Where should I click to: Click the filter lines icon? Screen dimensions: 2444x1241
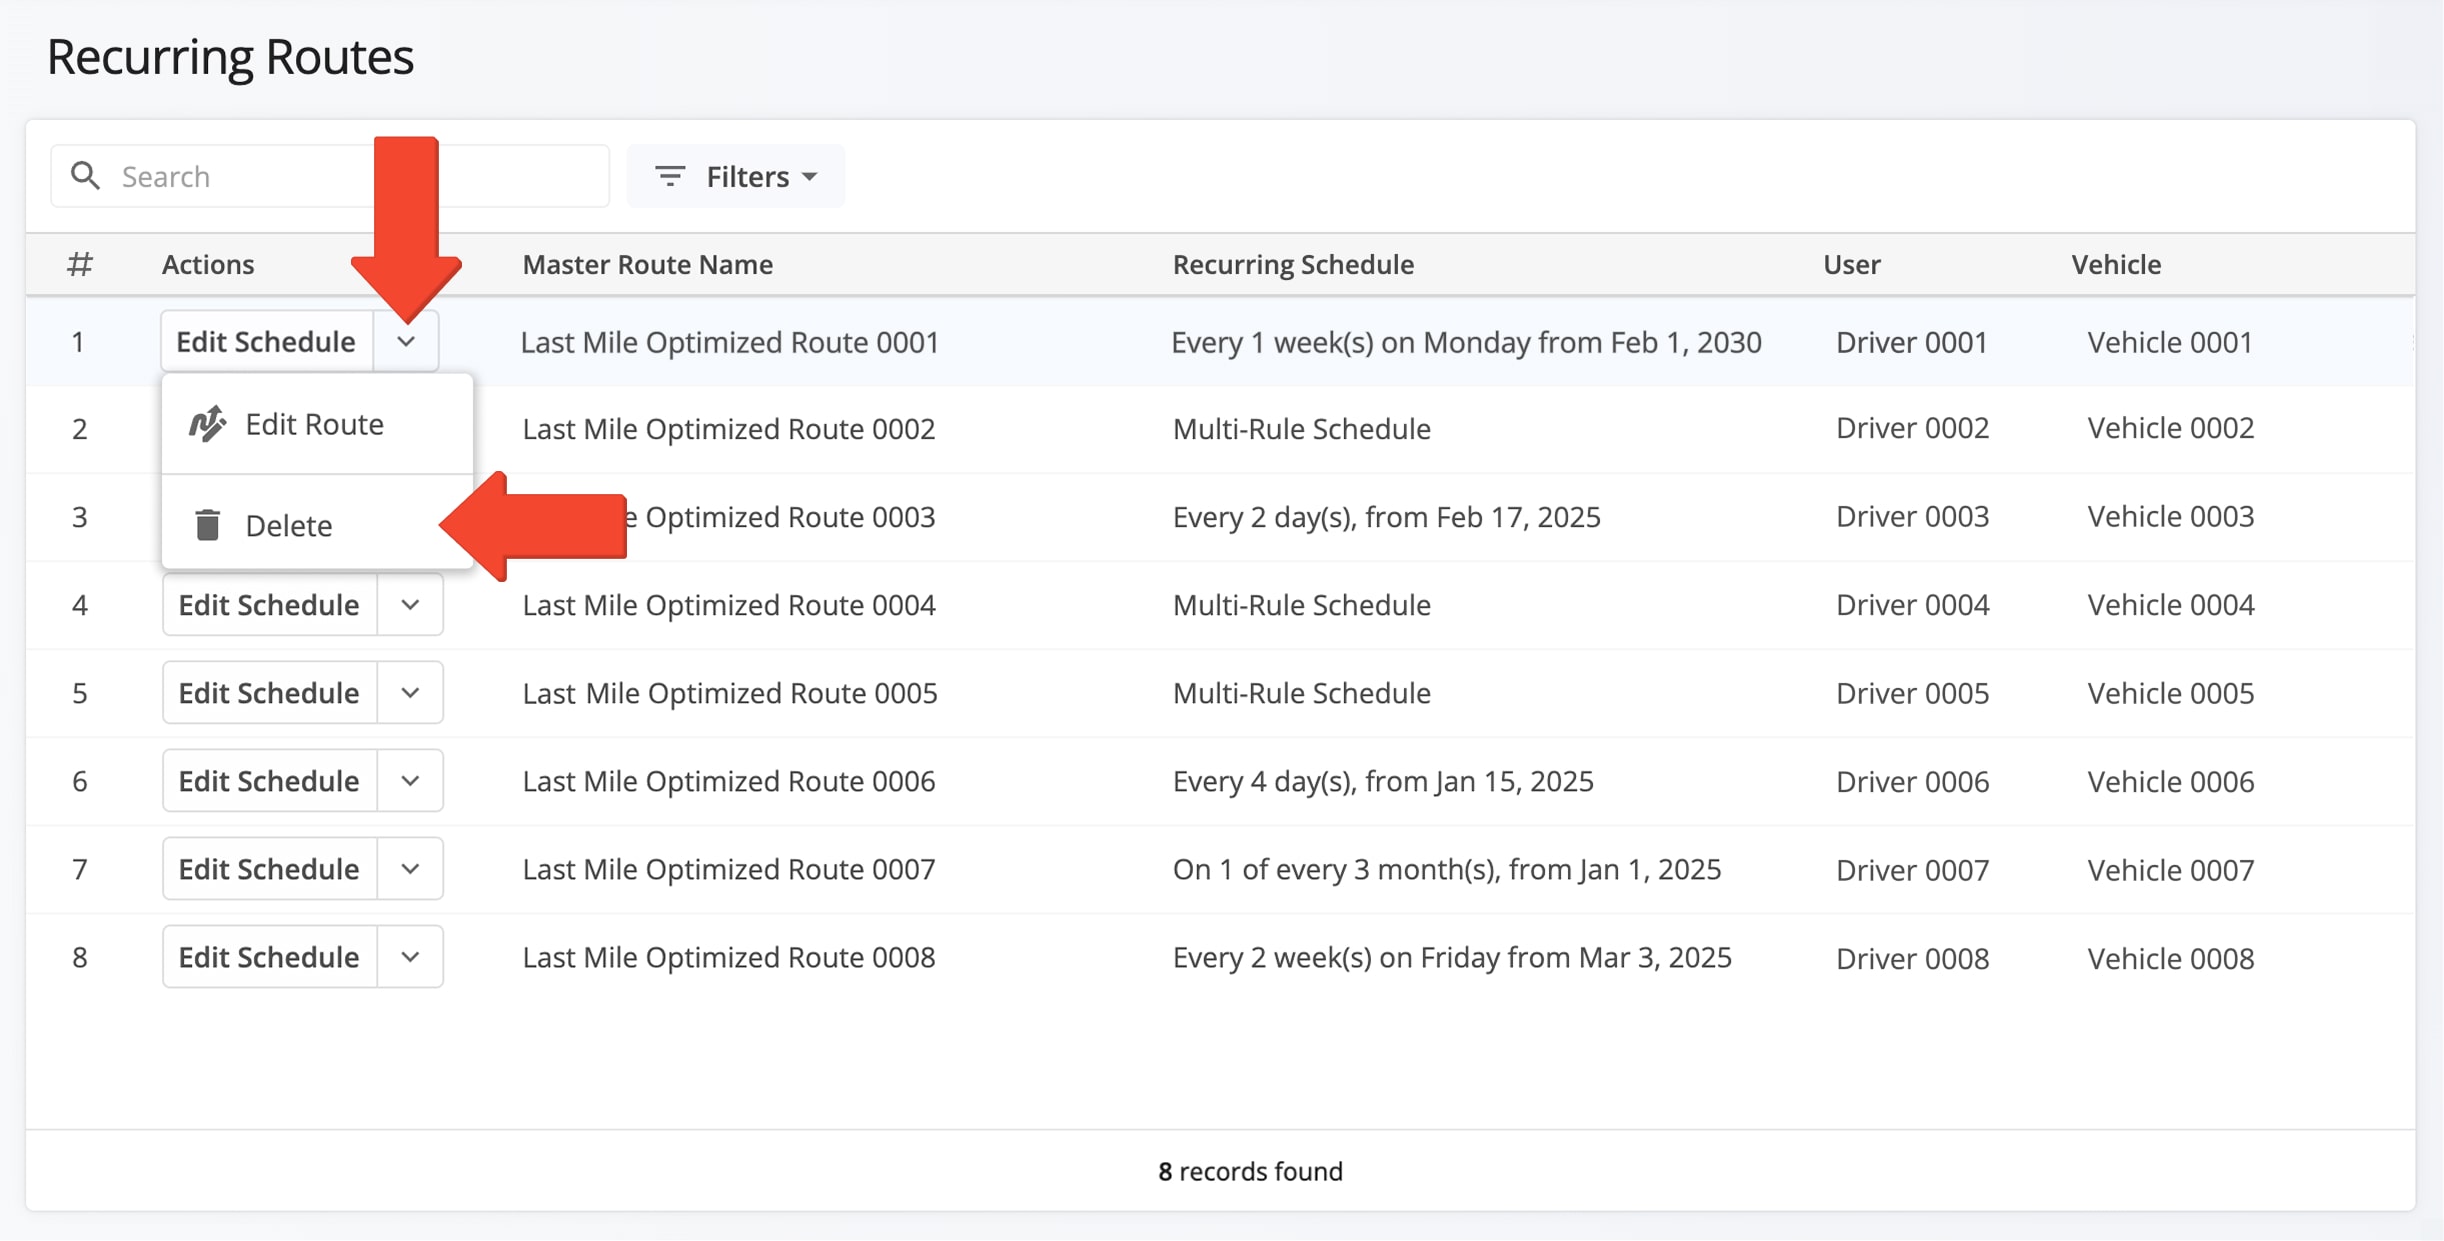tap(669, 176)
